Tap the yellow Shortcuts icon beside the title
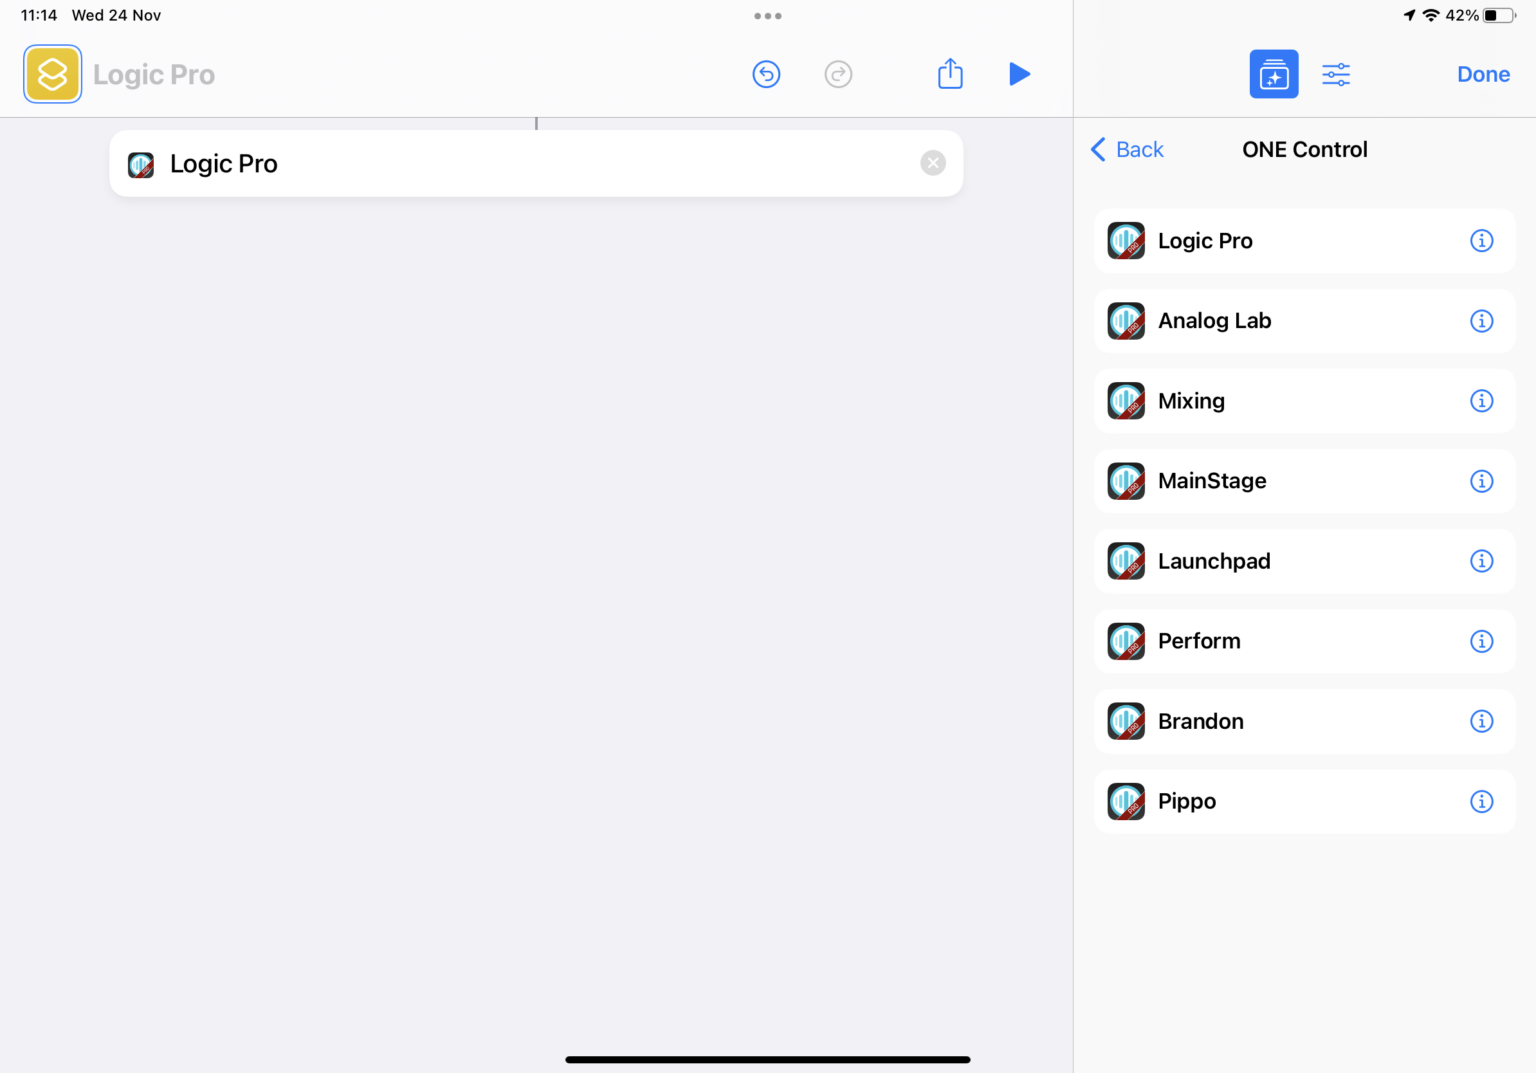 52,74
